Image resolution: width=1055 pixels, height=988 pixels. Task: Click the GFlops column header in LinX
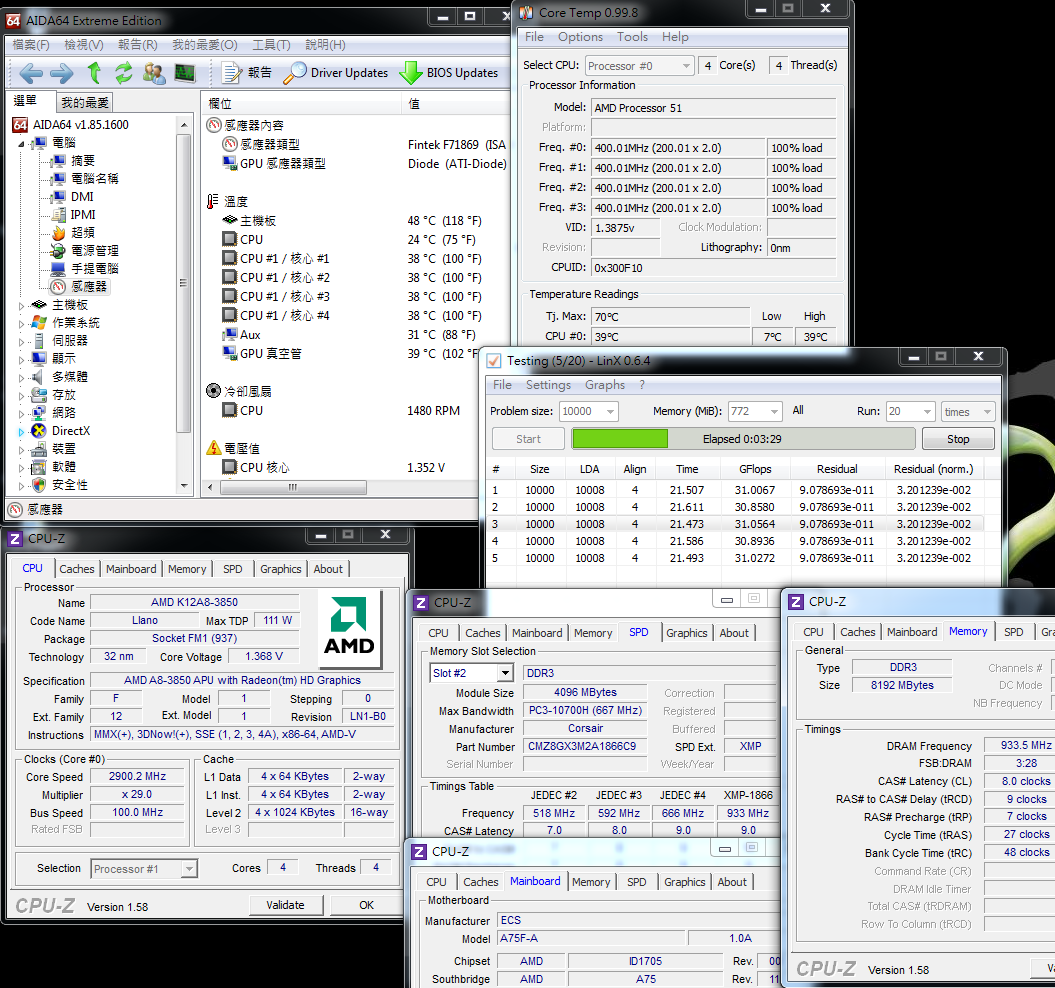pos(755,469)
